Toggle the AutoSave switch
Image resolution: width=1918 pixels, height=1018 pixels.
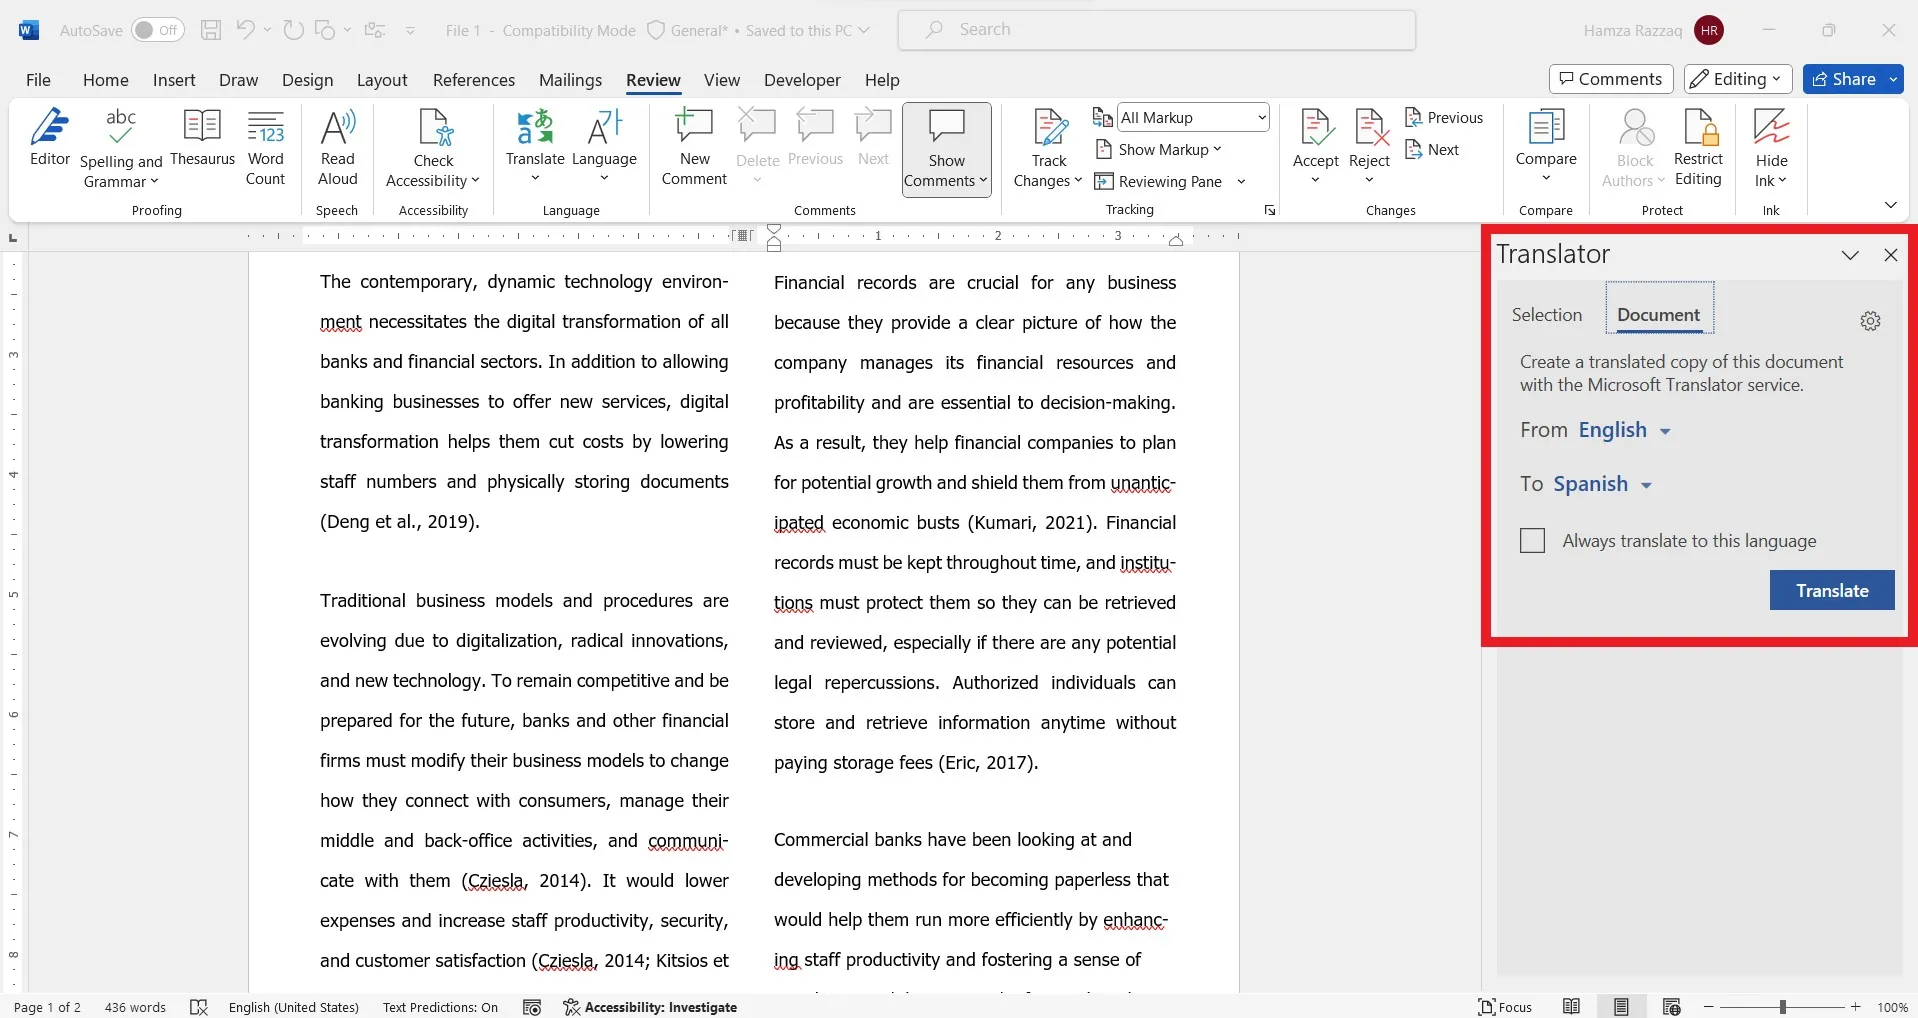click(157, 30)
